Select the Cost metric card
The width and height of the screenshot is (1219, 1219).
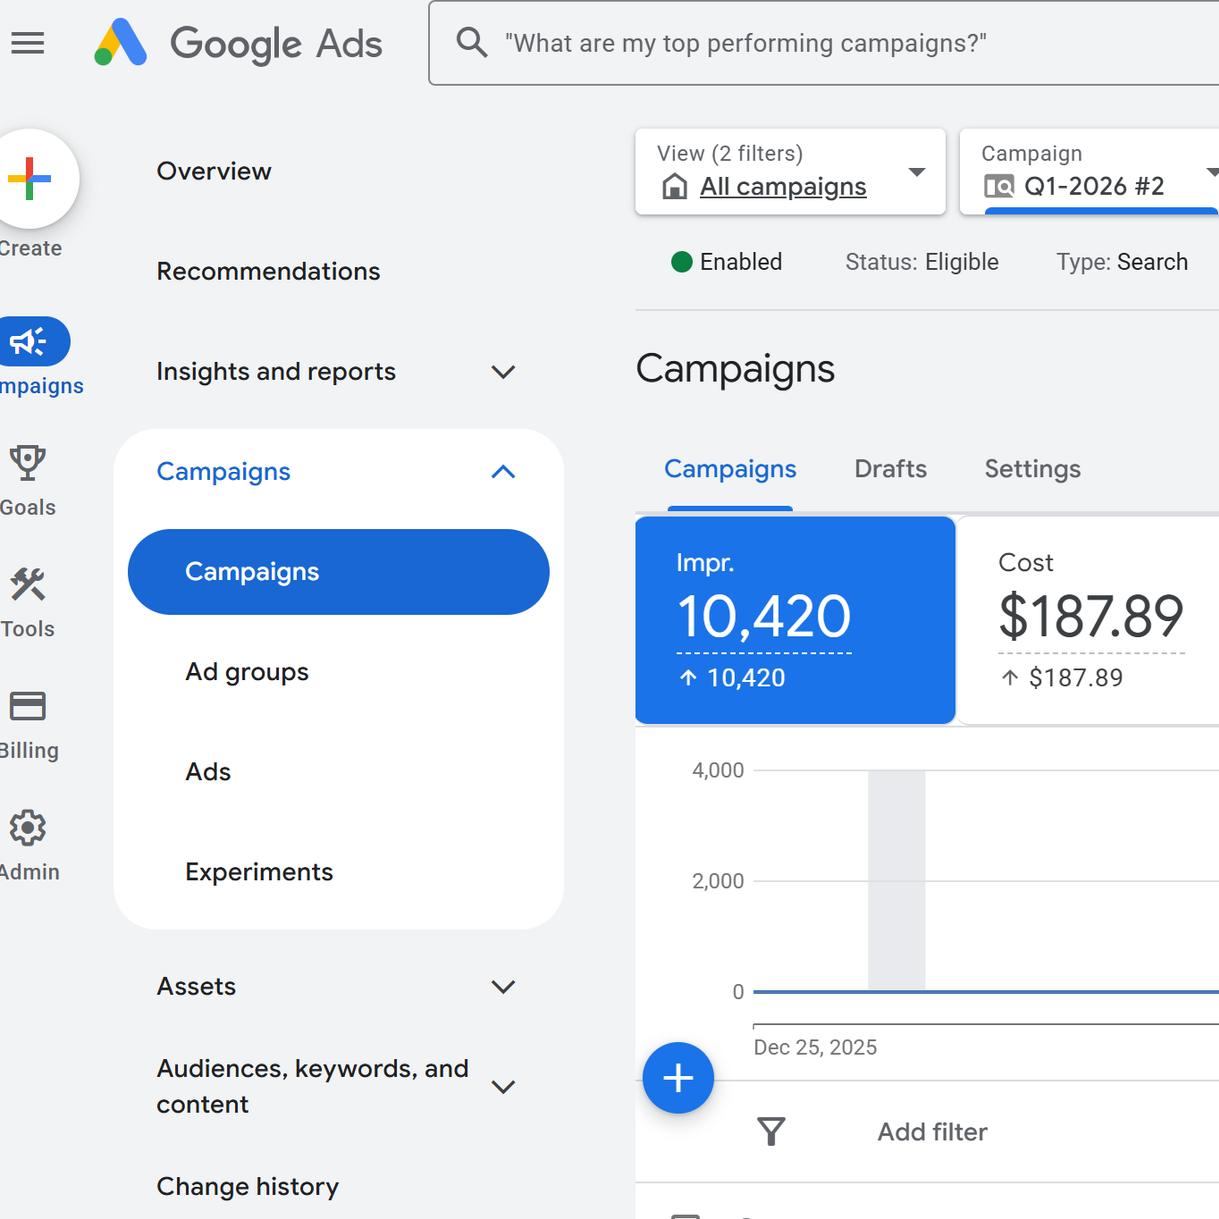tap(1089, 620)
